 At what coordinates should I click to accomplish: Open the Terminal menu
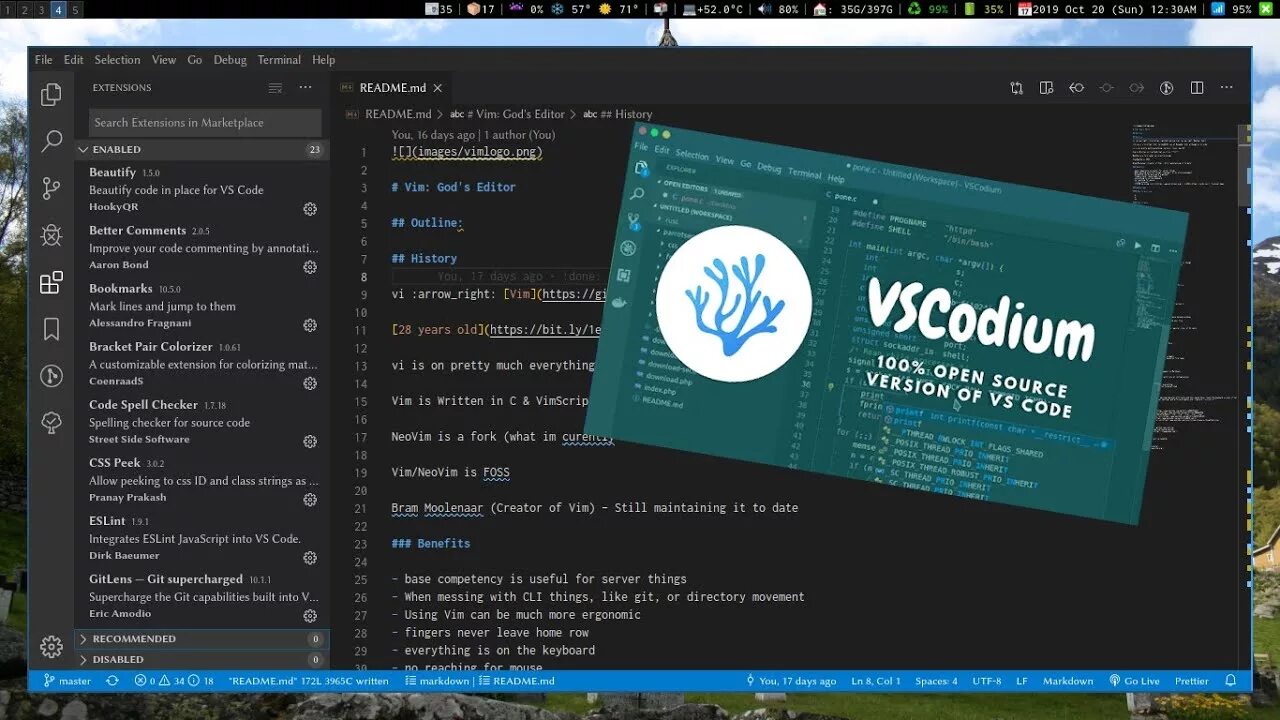coord(279,60)
